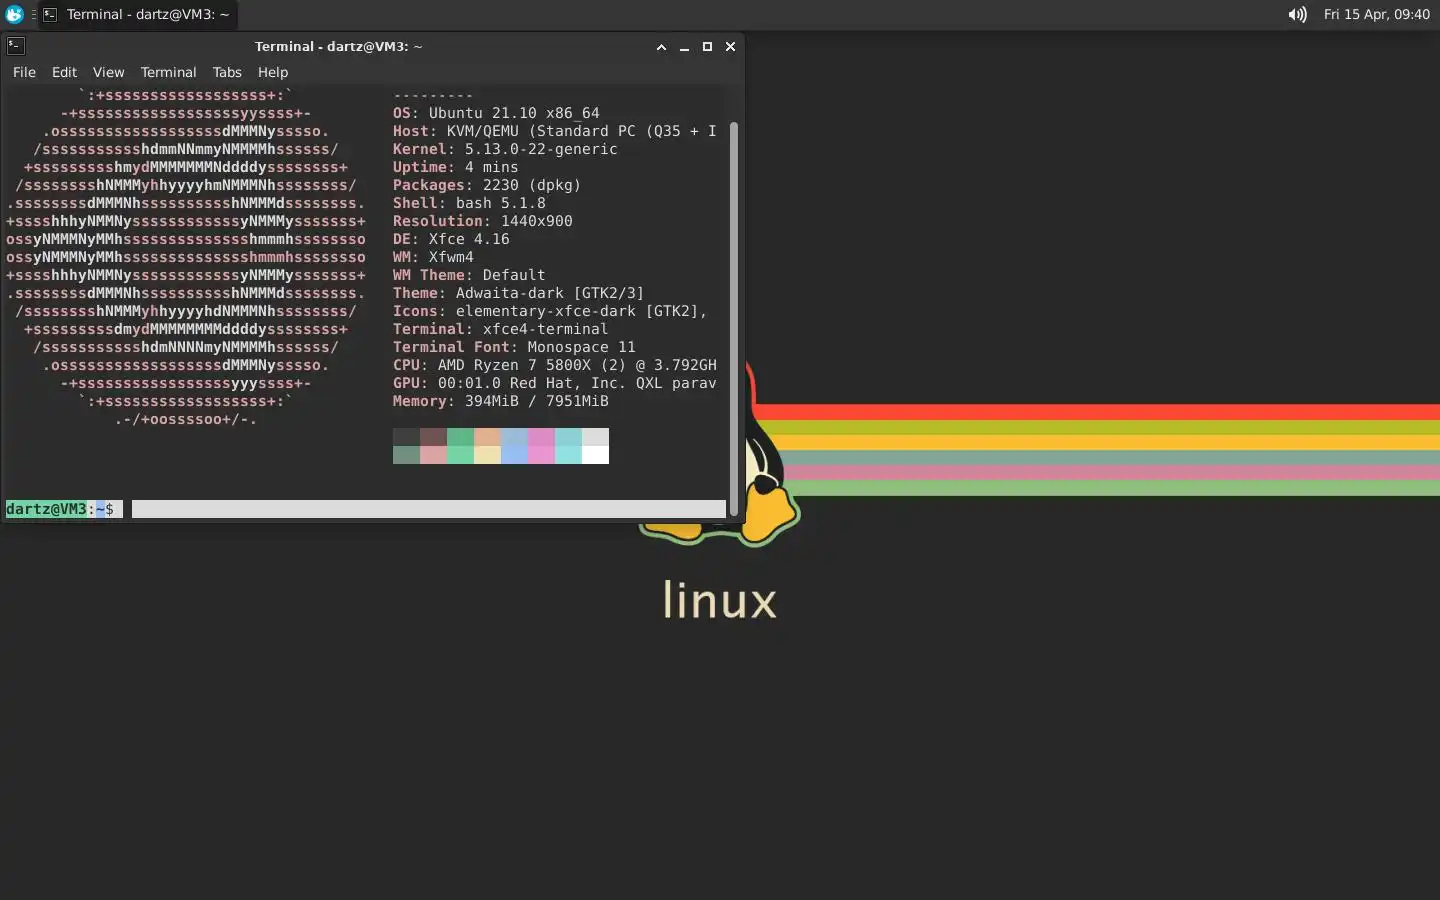Open the volume control in the panel
The height and width of the screenshot is (900, 1440).
1297,14
